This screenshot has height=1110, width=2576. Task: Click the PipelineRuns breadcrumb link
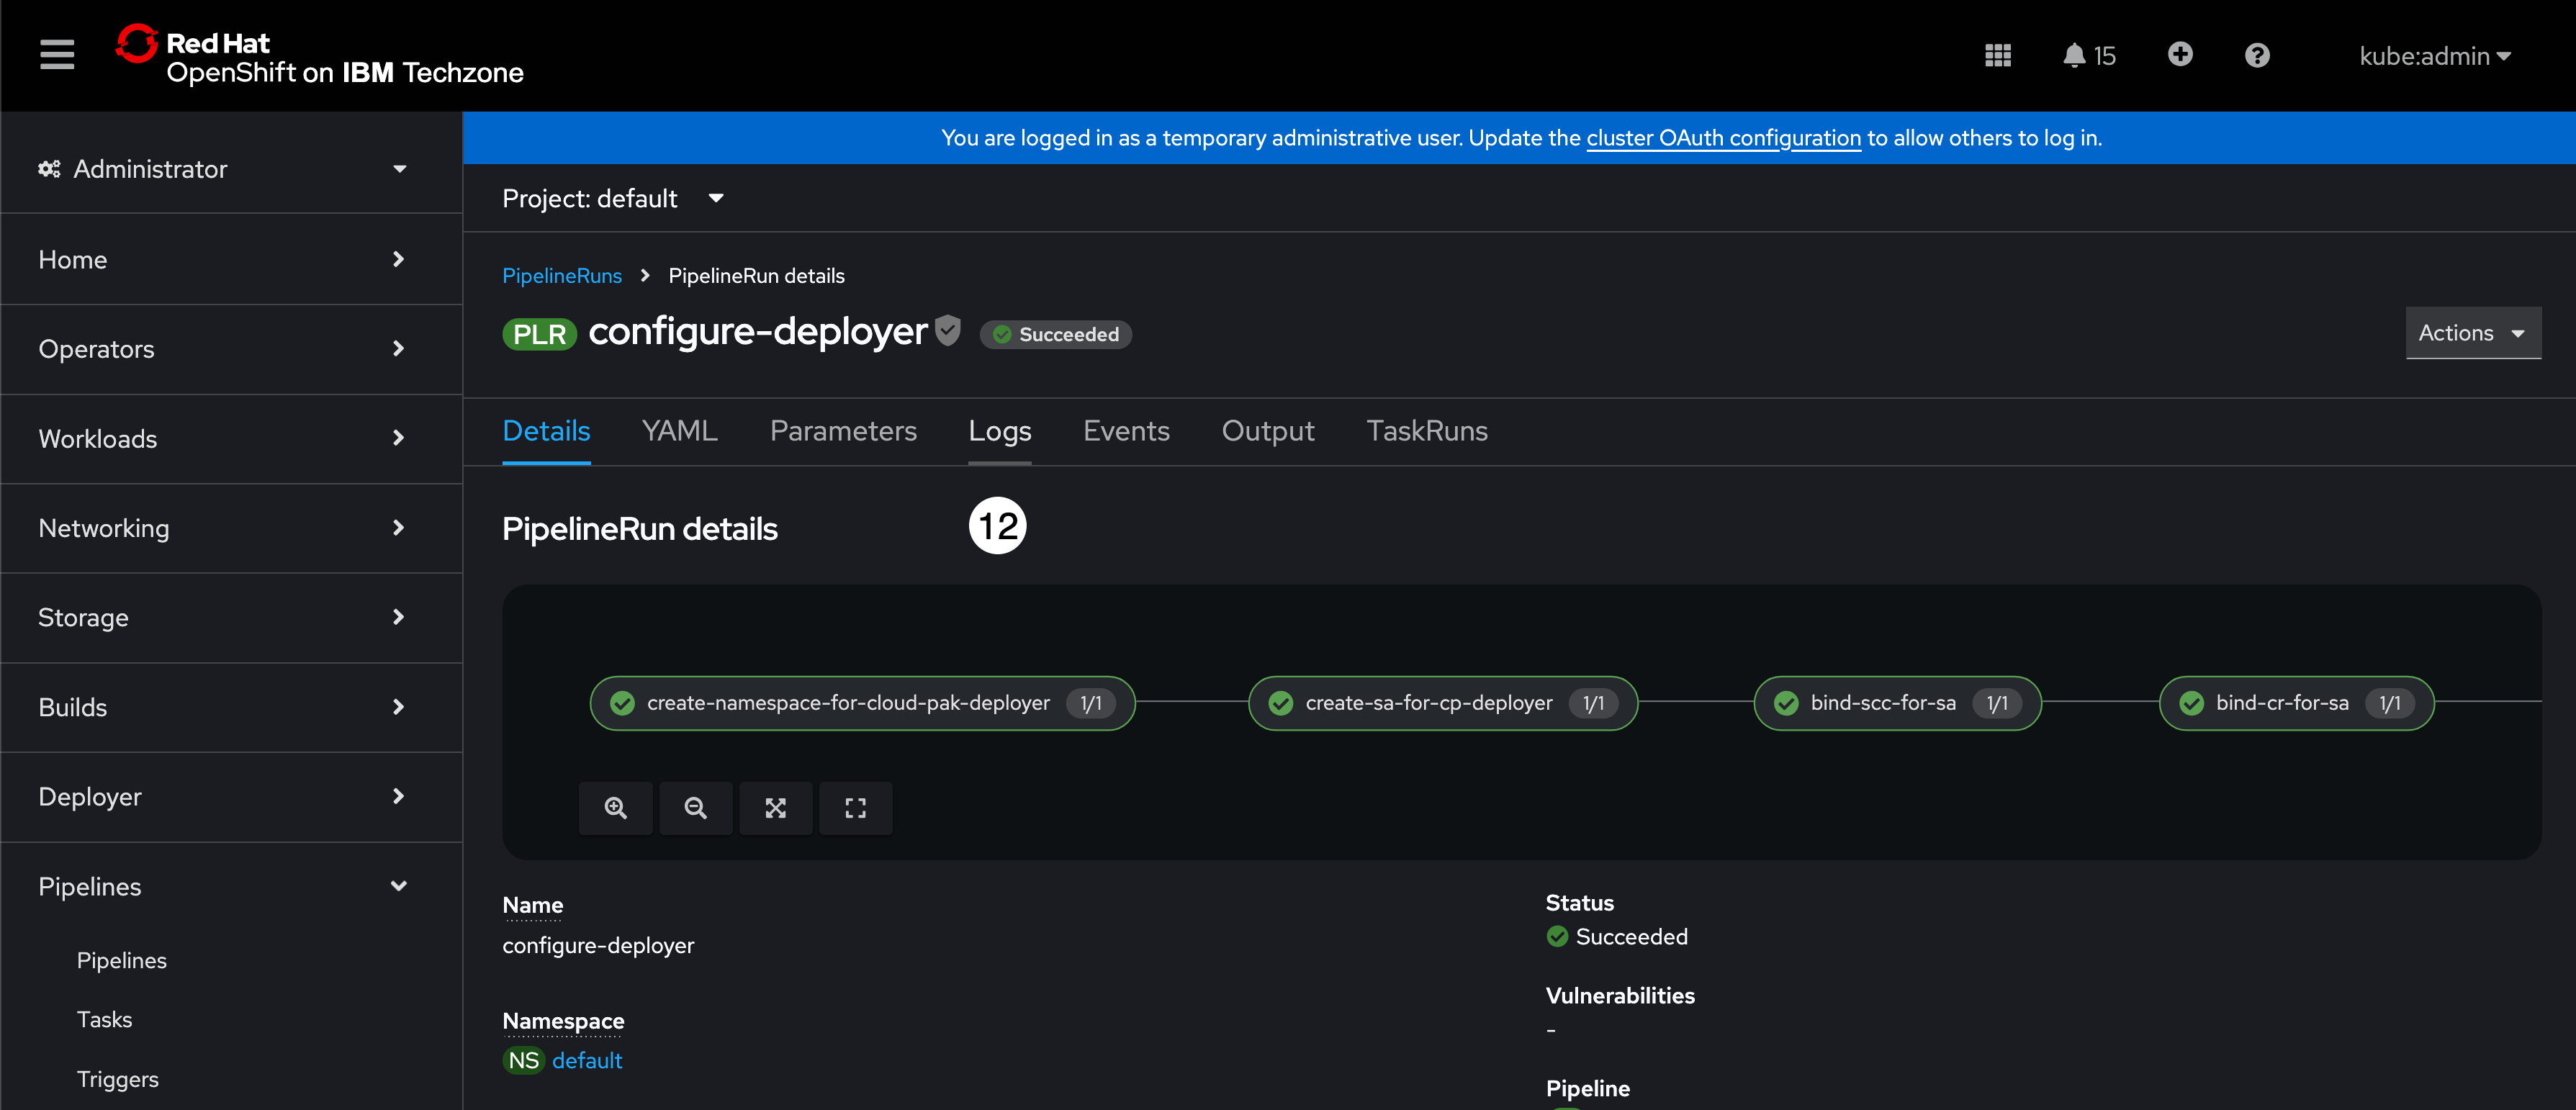(561, 276)
